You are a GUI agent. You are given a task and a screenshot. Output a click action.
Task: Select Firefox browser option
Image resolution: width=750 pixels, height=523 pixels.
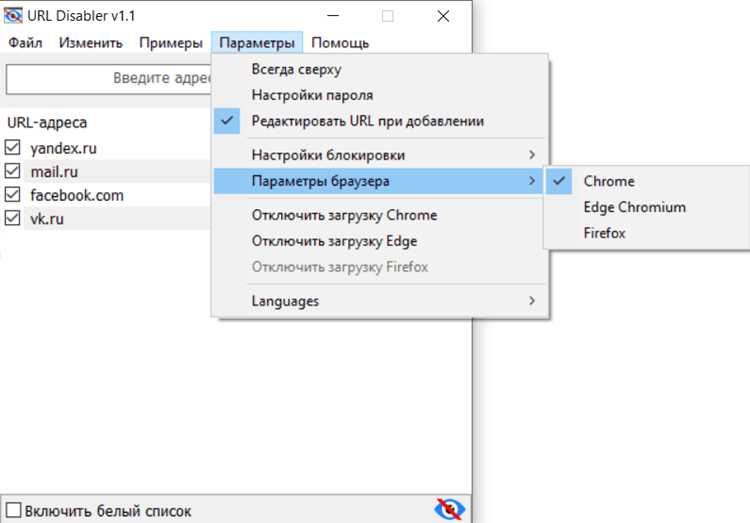click(647, 233)
